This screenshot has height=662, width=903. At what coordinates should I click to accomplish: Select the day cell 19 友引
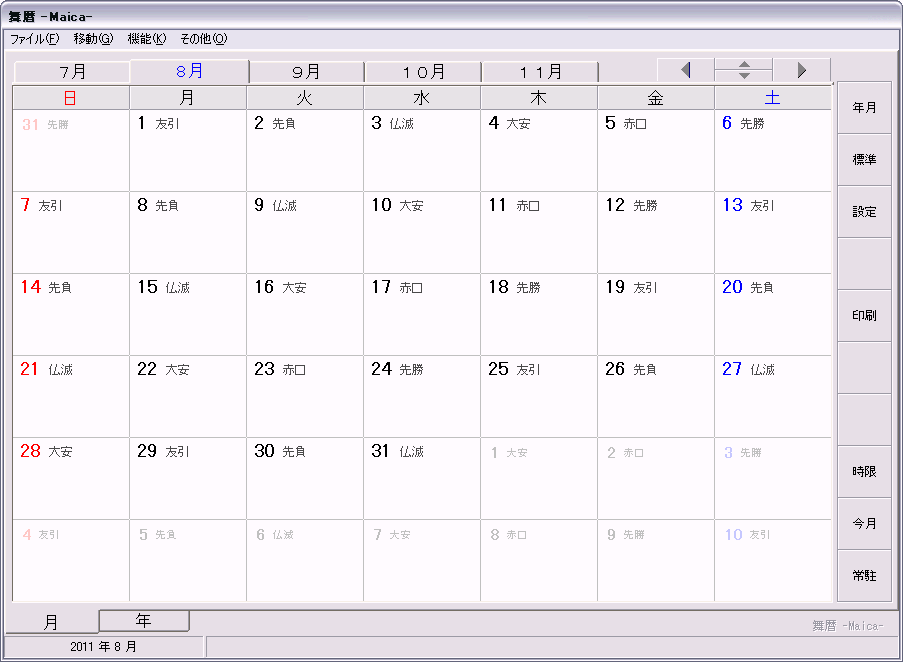pos(655,314)
